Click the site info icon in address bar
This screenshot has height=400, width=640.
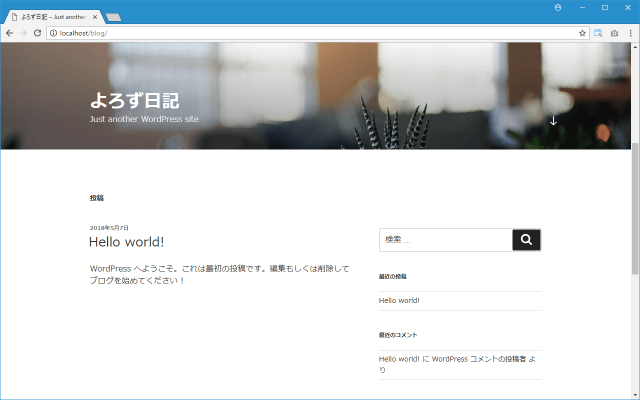53,33
